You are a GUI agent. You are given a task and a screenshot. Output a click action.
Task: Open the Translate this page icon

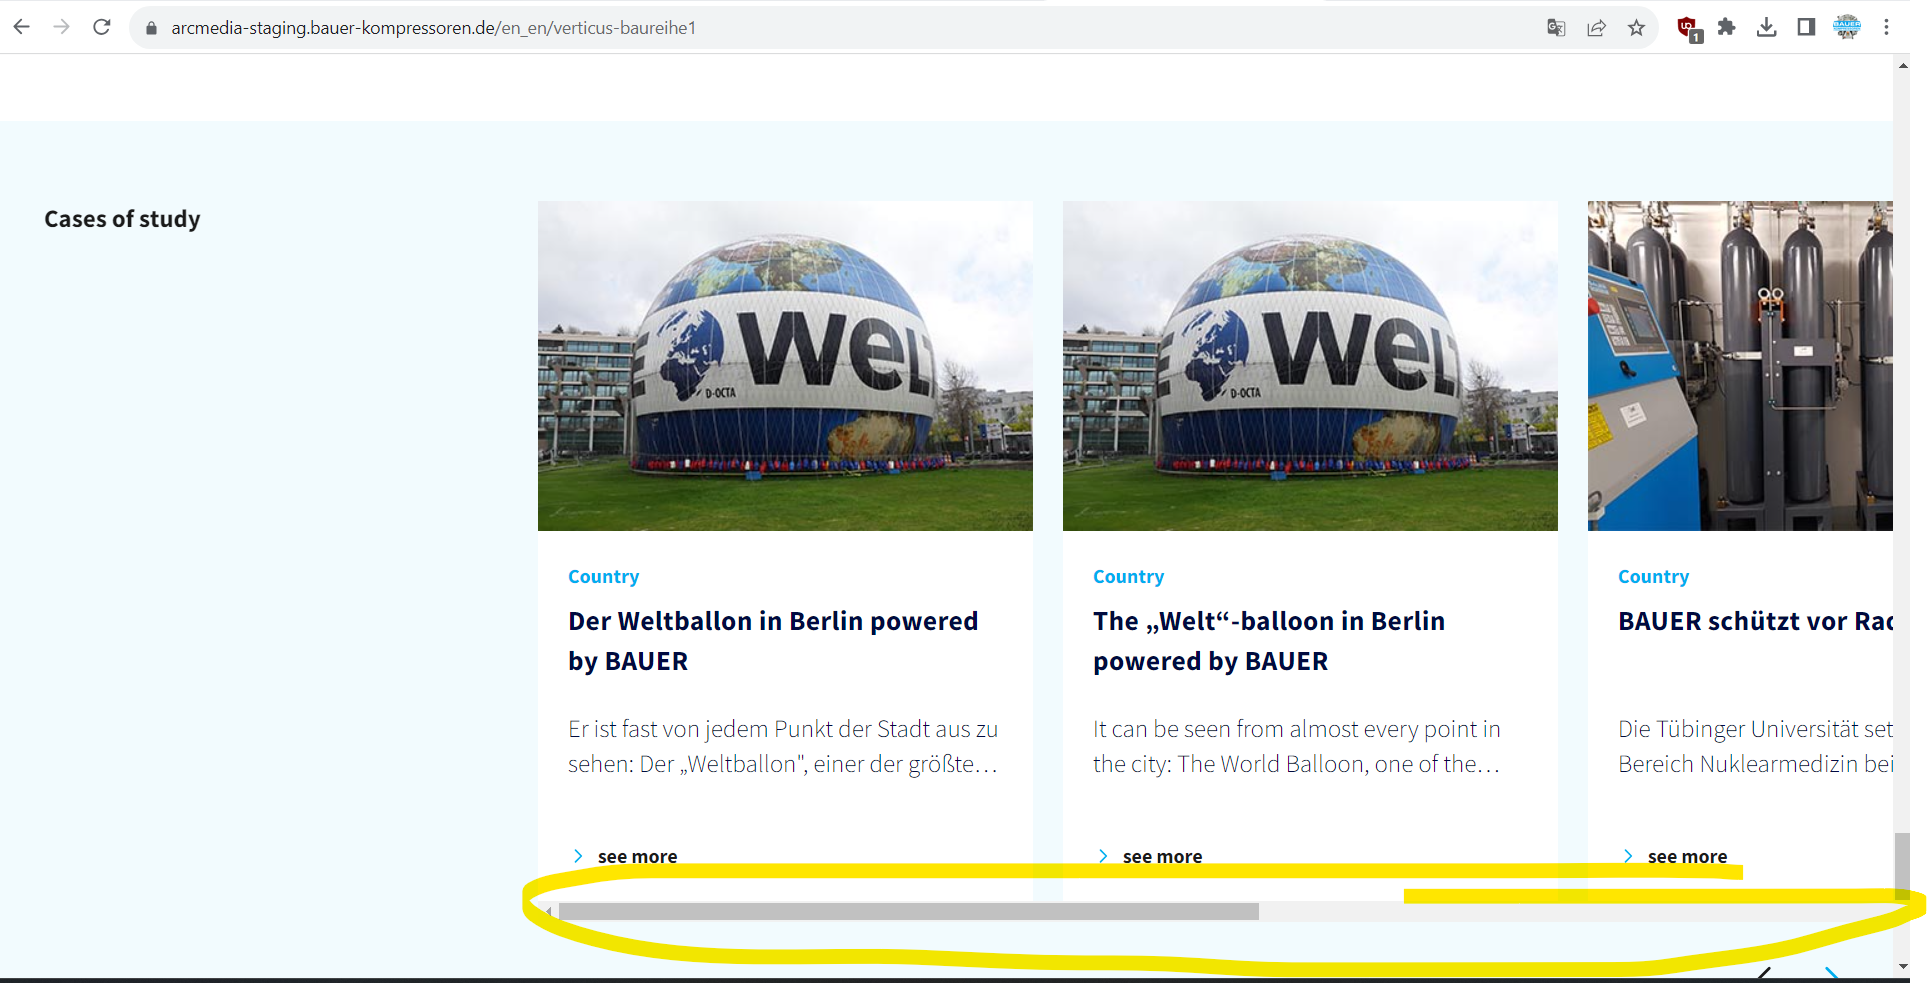tap(1556, 28)
